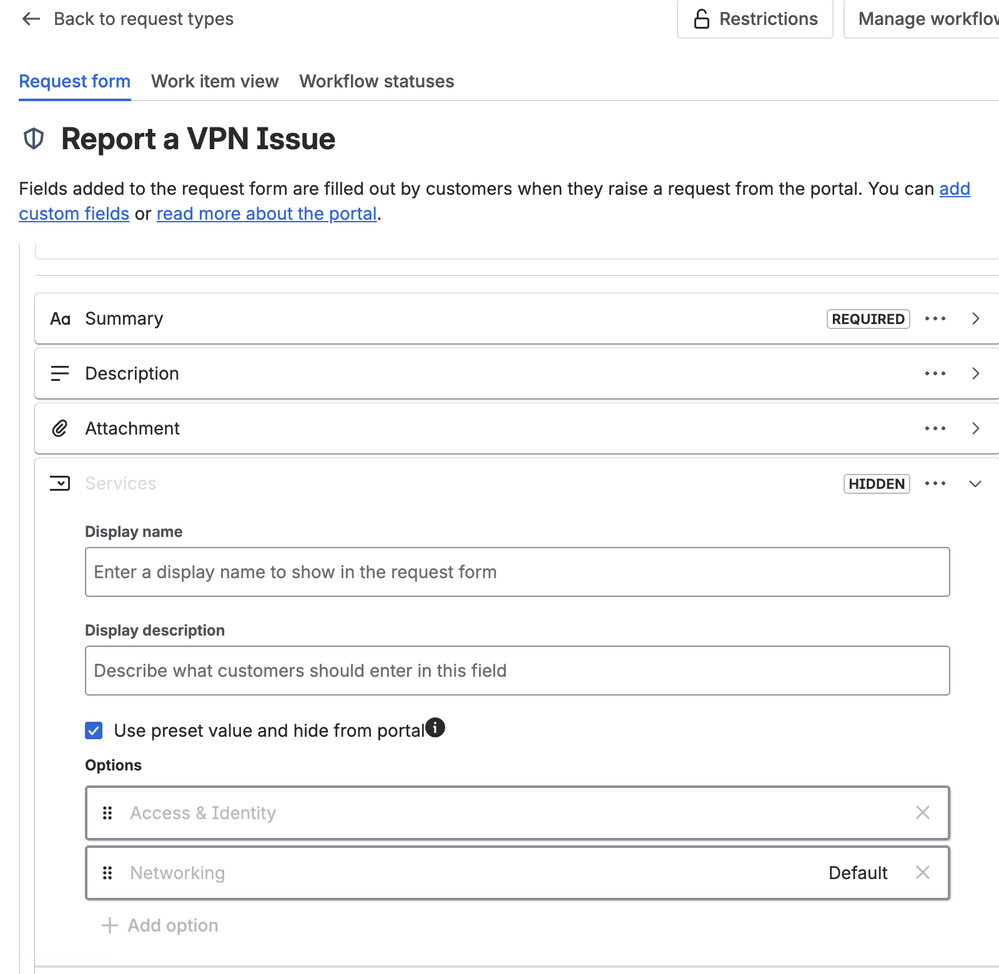The image size is (999, 974).
Task: Expand the Attachment field row
Action: [x=975, y=428]
